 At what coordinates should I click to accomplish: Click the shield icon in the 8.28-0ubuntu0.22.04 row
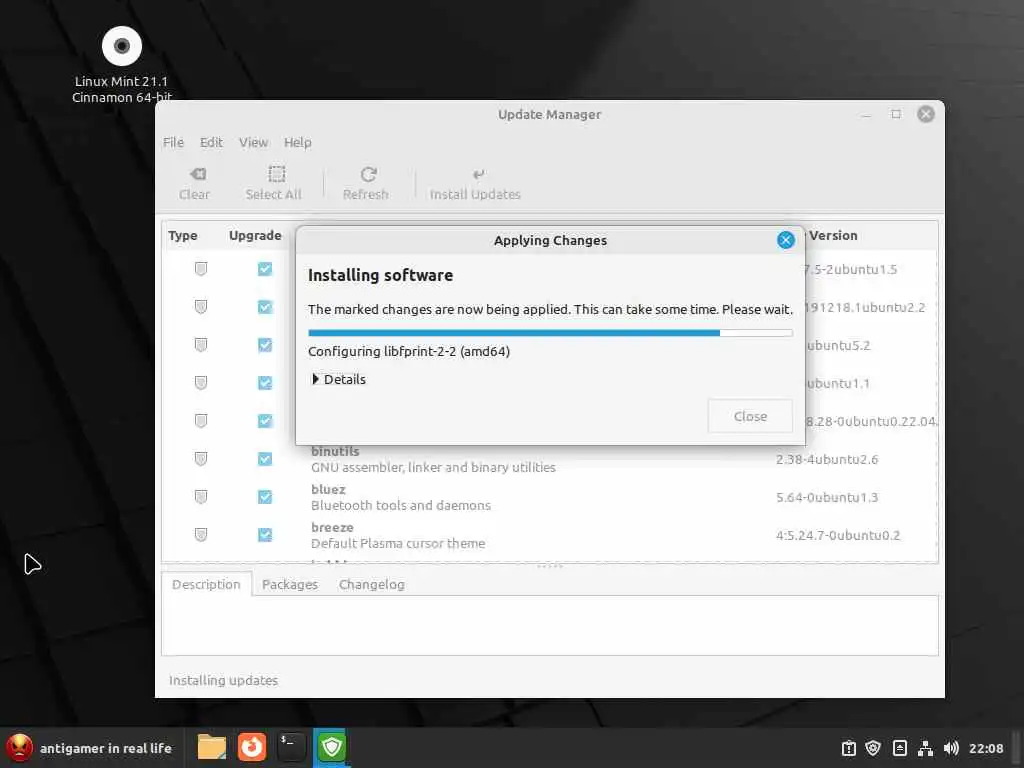200,421
